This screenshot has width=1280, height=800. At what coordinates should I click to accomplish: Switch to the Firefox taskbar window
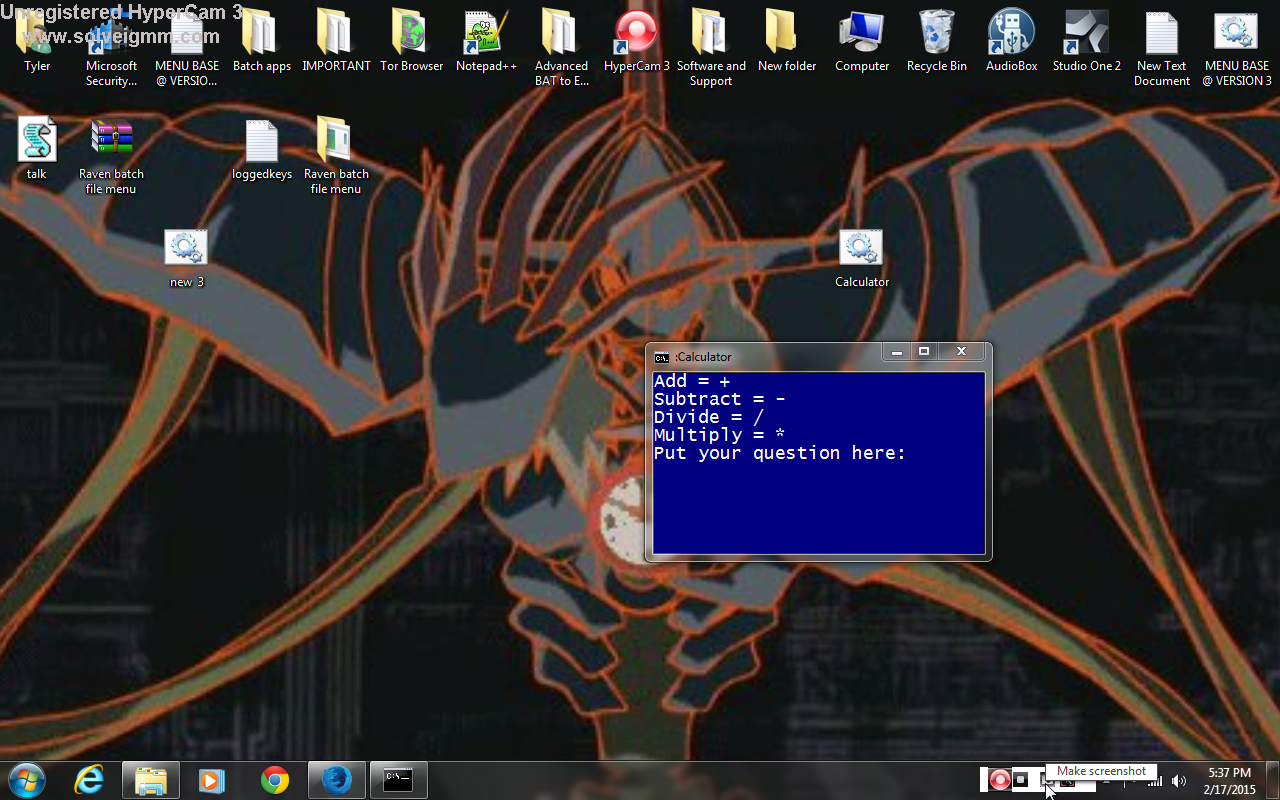[337, 780]
